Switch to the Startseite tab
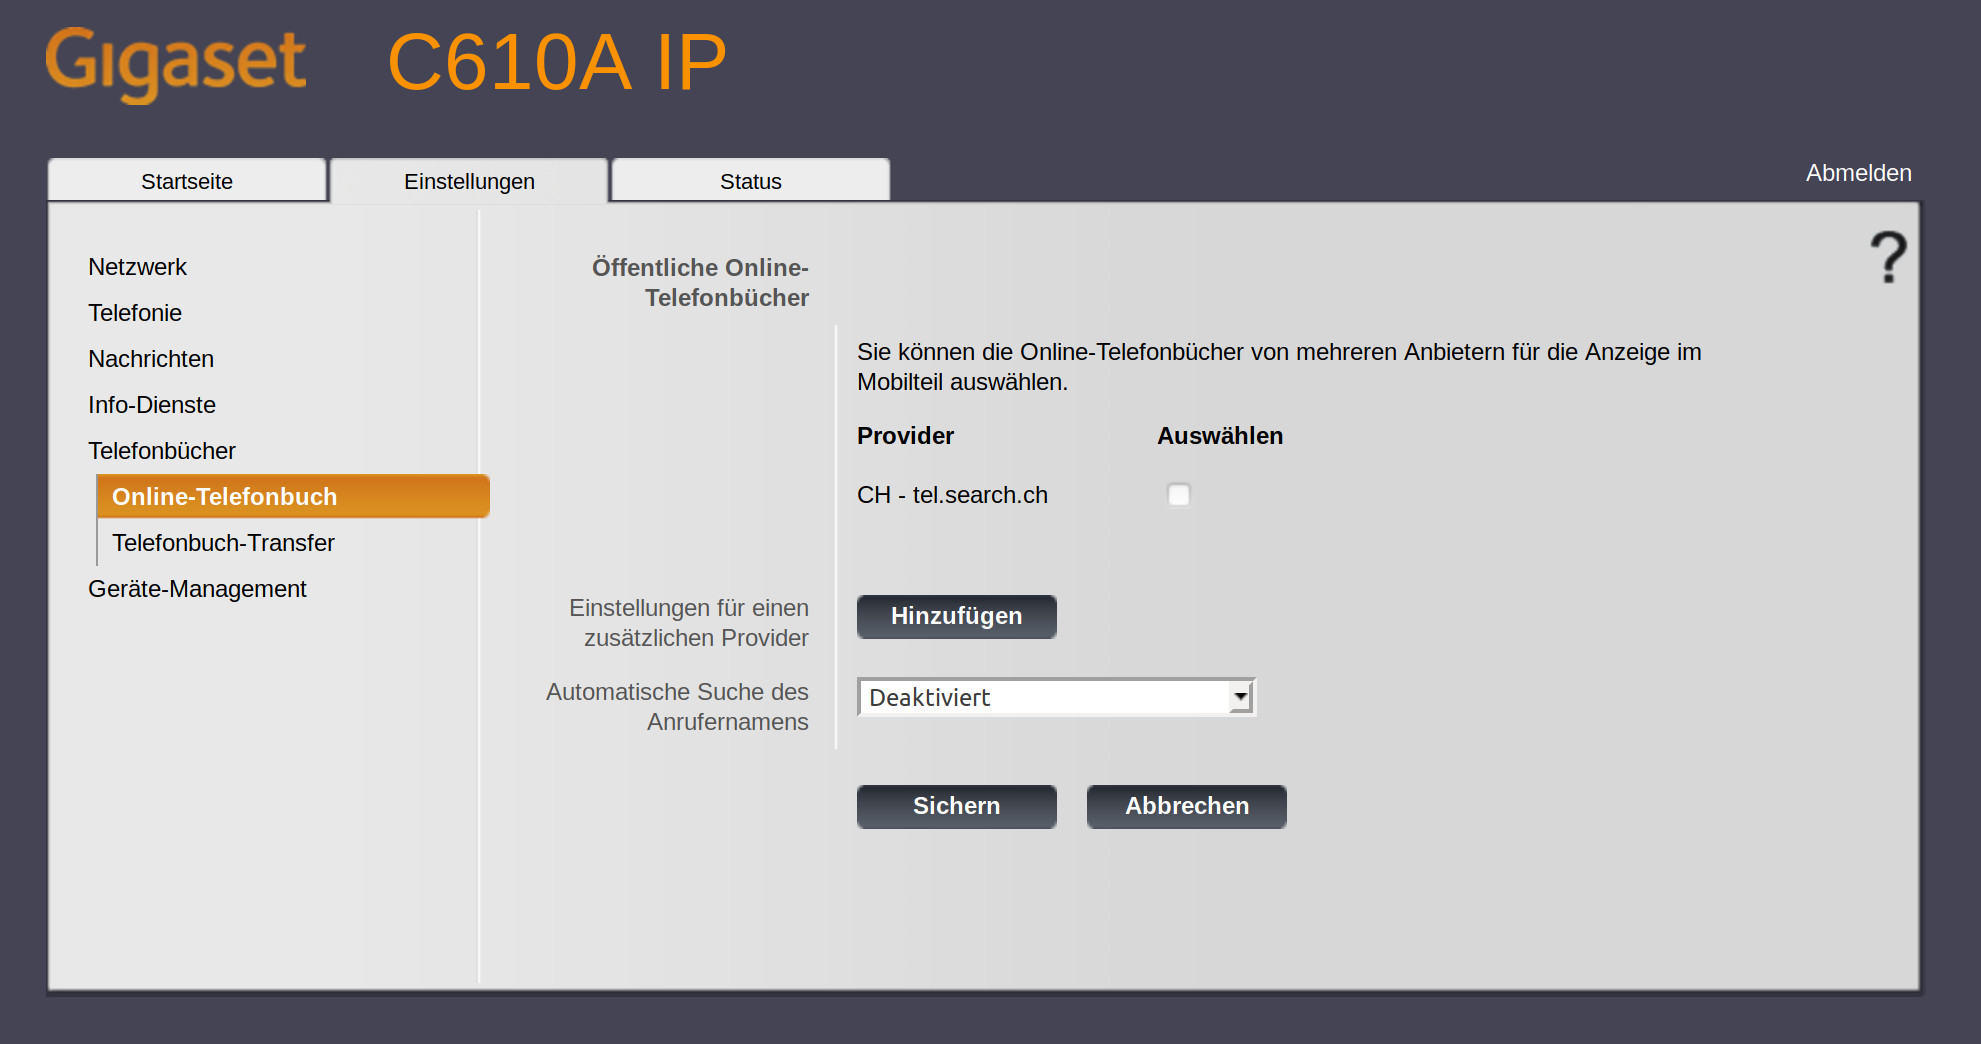 click(187, 181)
